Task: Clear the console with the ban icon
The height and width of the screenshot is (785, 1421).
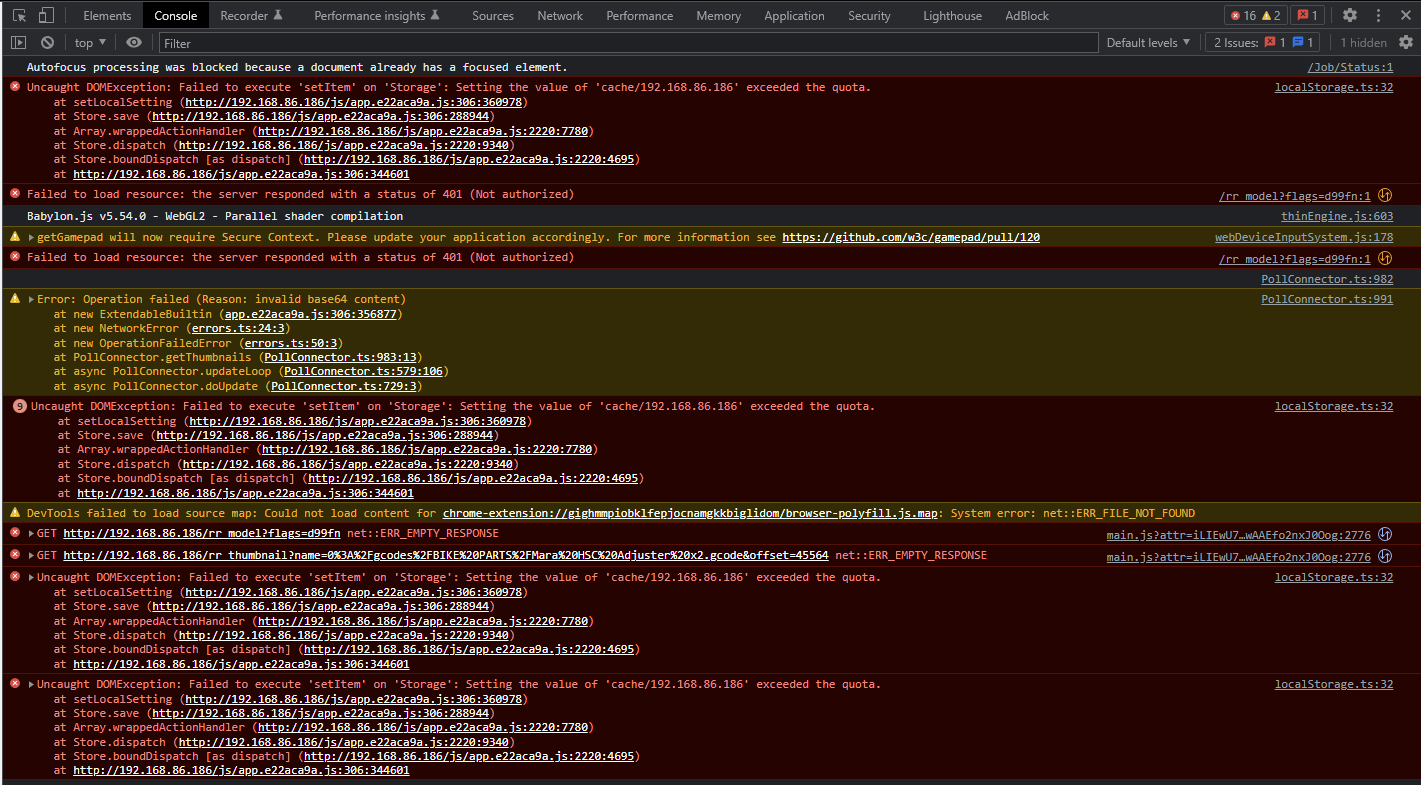Action: click(x=47, y=42)
